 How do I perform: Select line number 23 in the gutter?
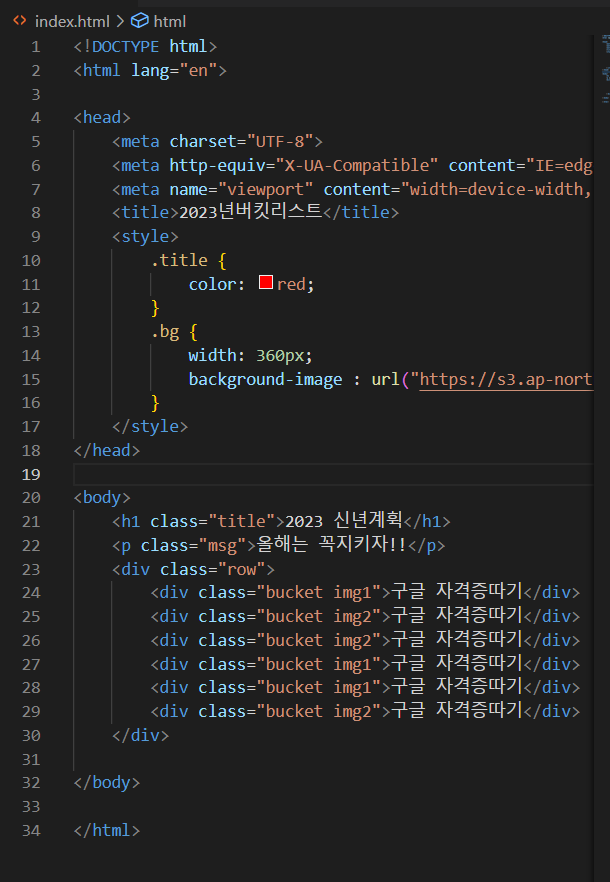pyautogui.click(x=32, y=570)
